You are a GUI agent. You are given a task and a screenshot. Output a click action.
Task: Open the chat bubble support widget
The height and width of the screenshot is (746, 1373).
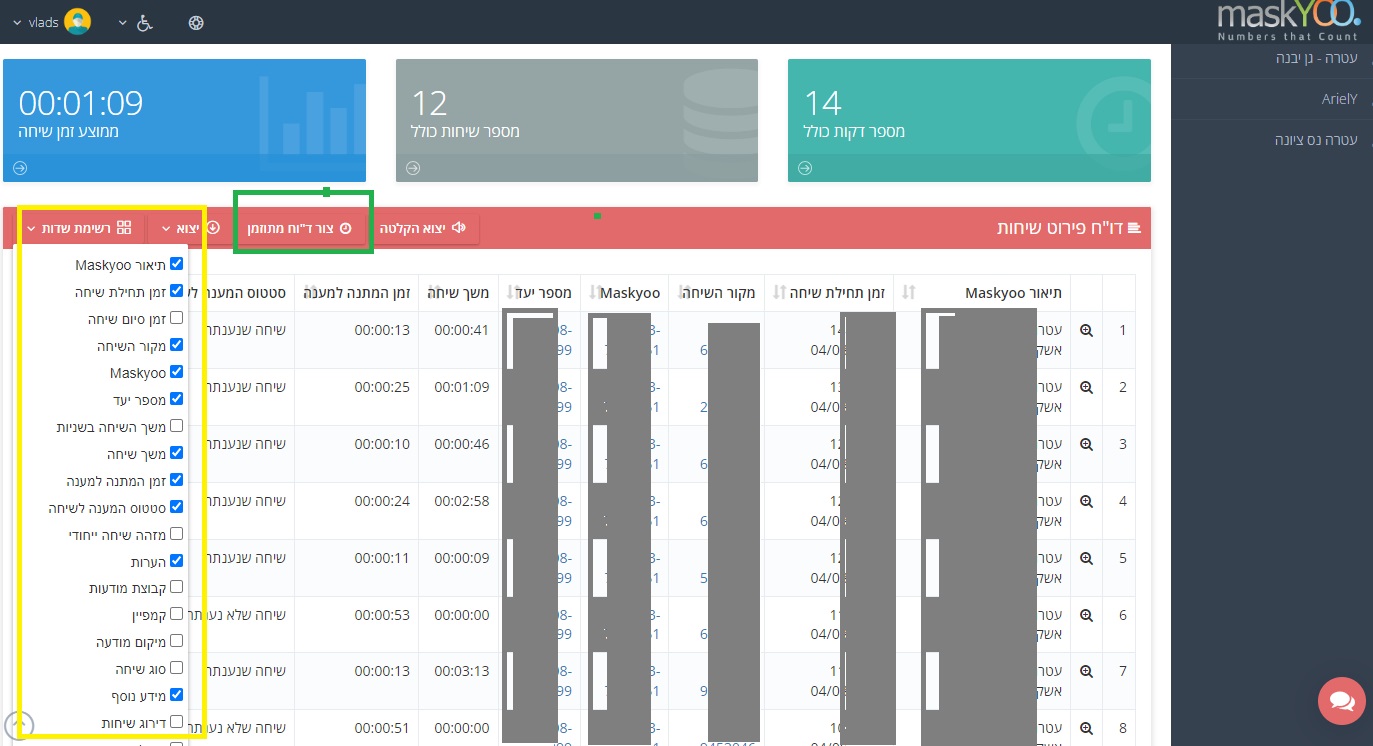pyautogui.click(x=1341, y=701)
